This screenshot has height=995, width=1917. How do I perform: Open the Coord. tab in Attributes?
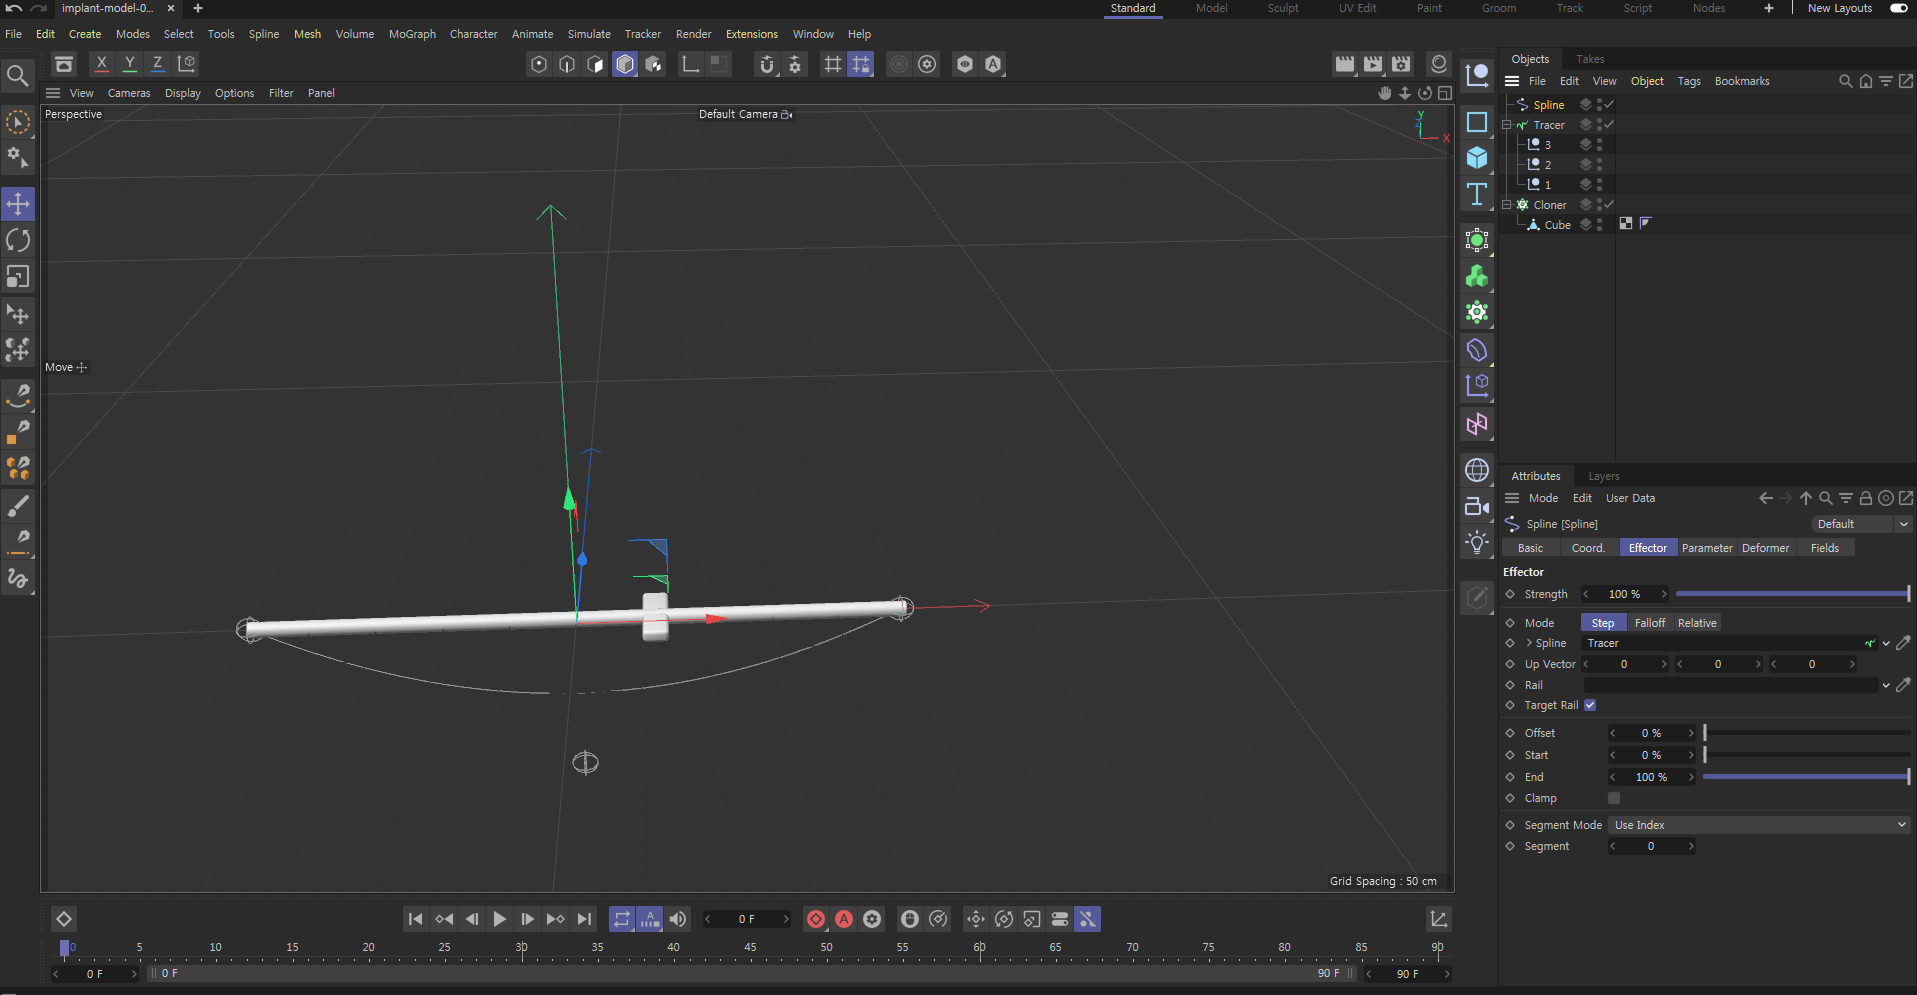(1588, 548)
